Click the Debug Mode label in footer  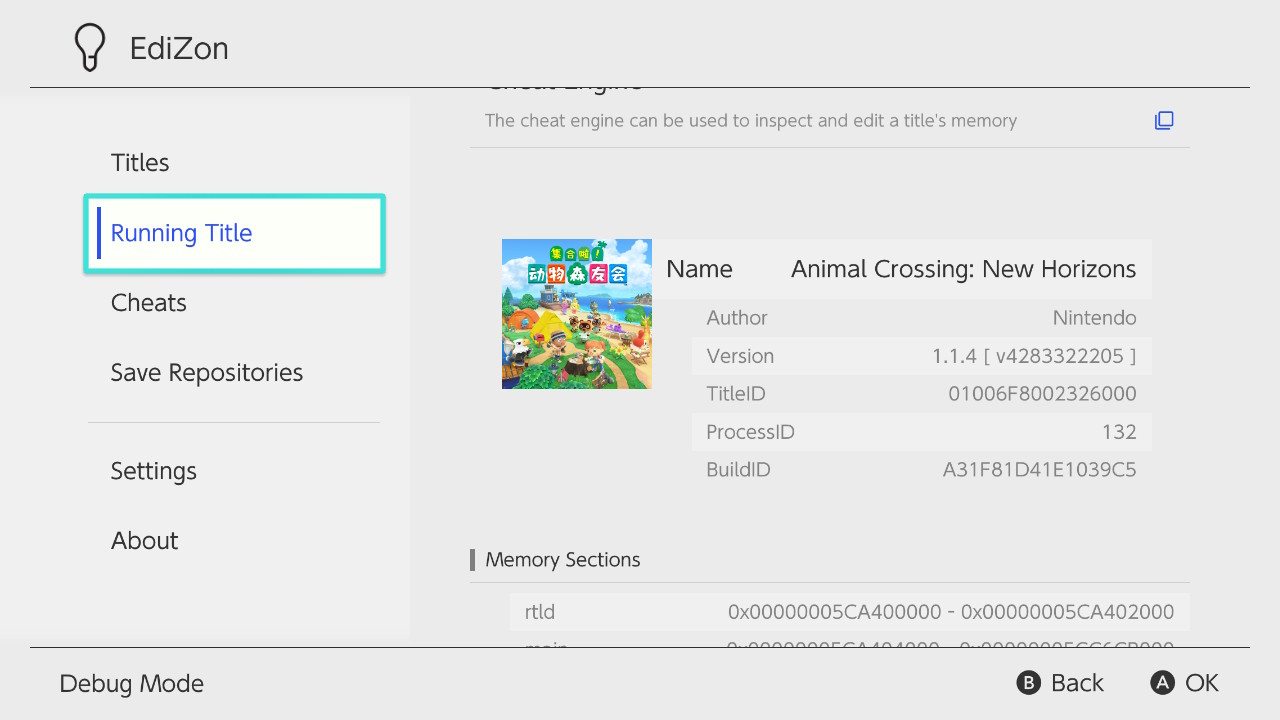tap(132, 684)
